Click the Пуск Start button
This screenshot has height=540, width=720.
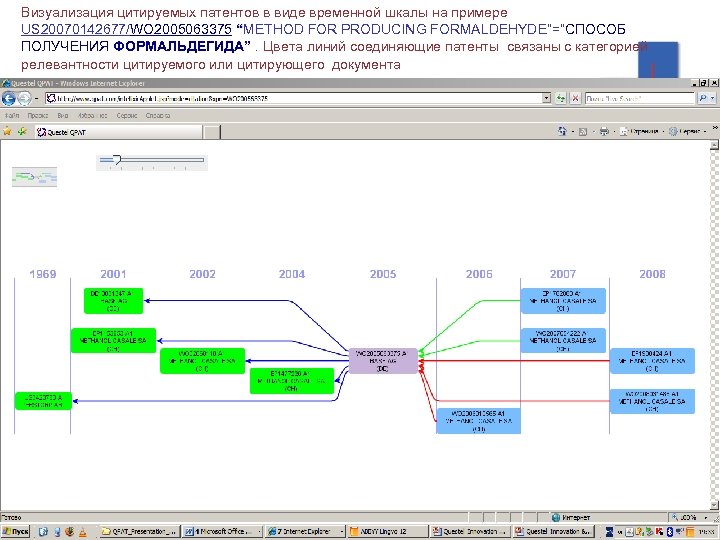pos(15,532)
